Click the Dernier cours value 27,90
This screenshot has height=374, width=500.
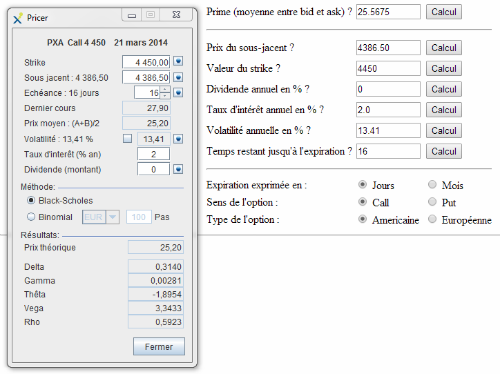pyautogui.click(x=146, y=108)
